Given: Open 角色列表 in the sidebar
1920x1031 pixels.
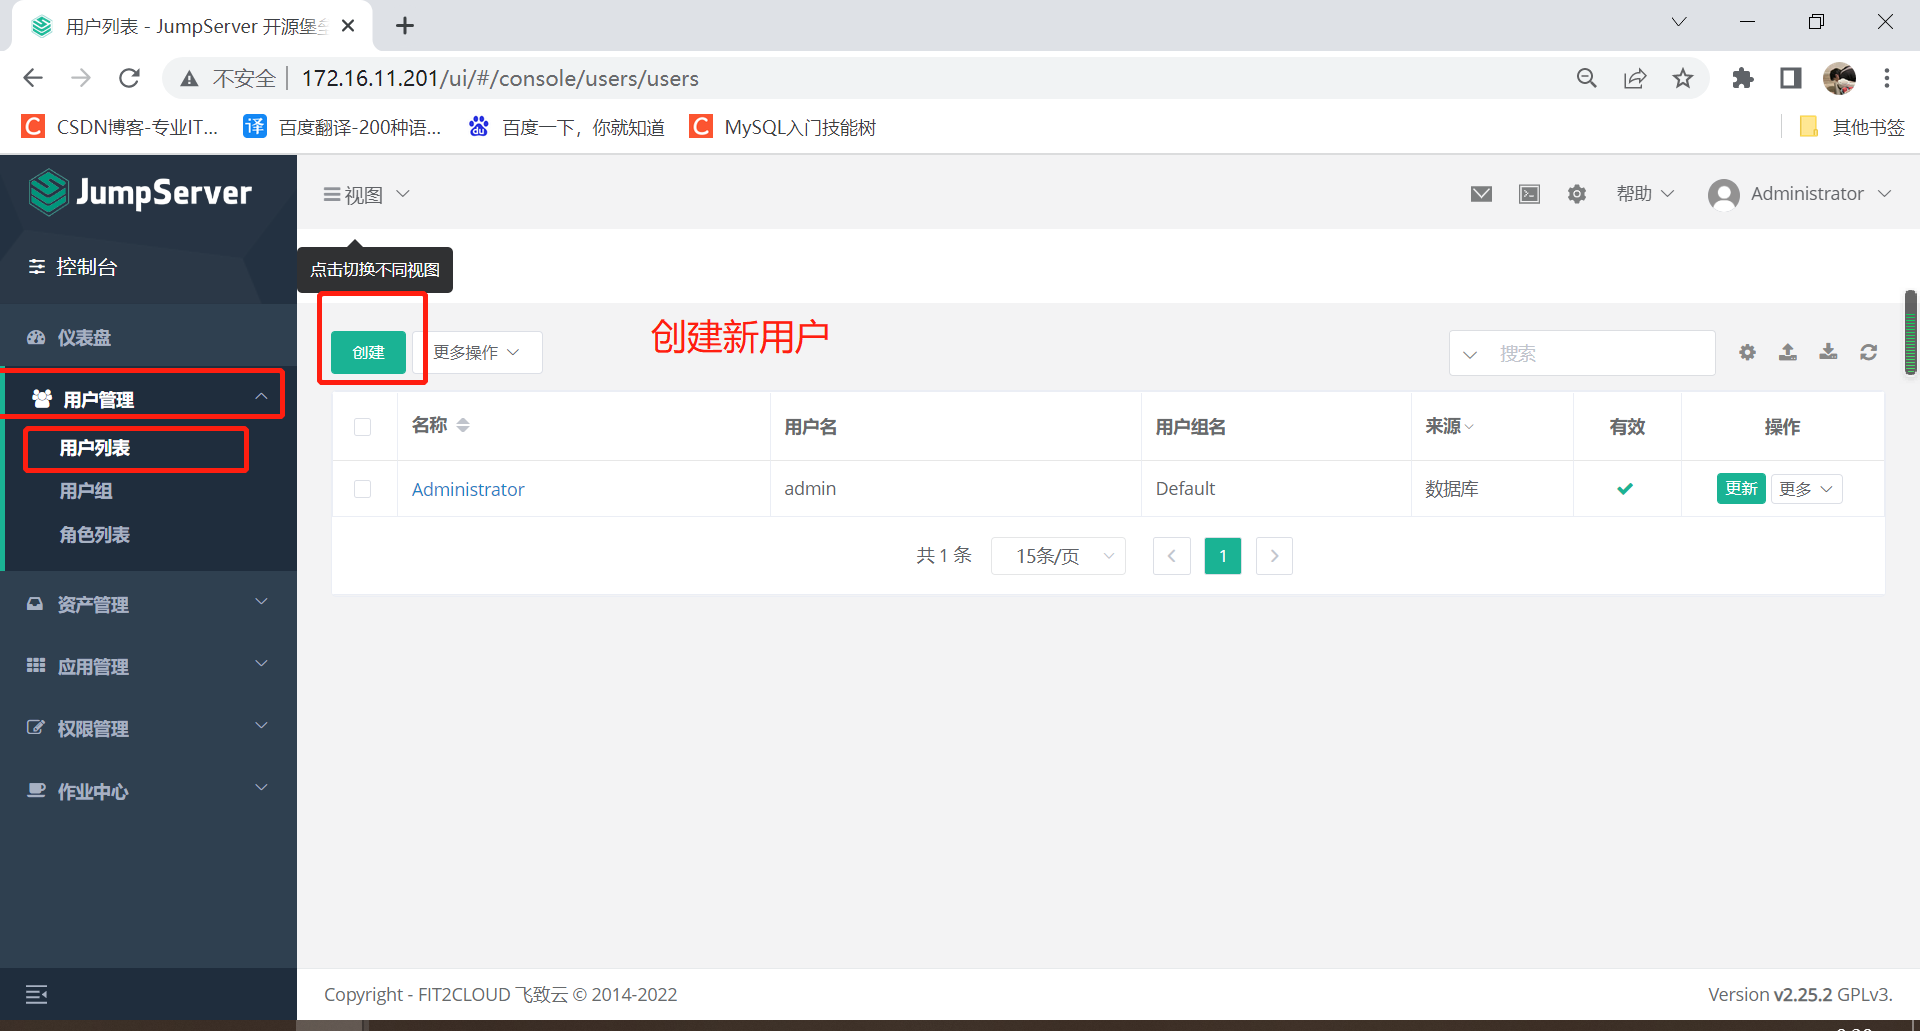Looking at the screenshot, I should click(x=95, y=535).
